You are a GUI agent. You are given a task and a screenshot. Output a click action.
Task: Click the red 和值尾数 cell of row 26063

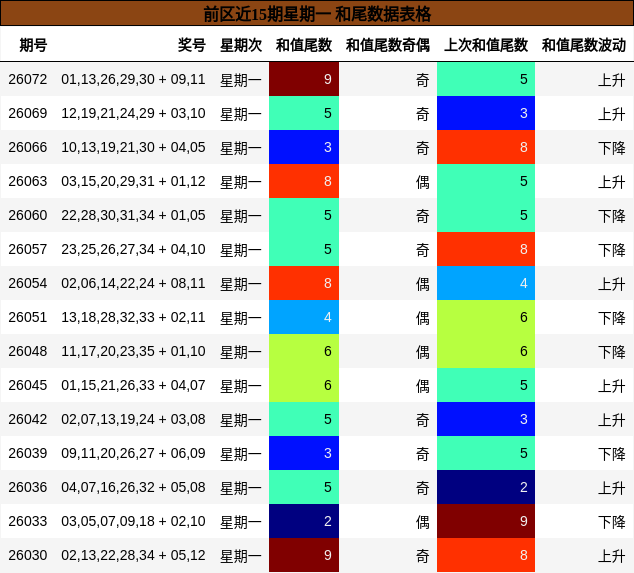[x=304, y=181]
